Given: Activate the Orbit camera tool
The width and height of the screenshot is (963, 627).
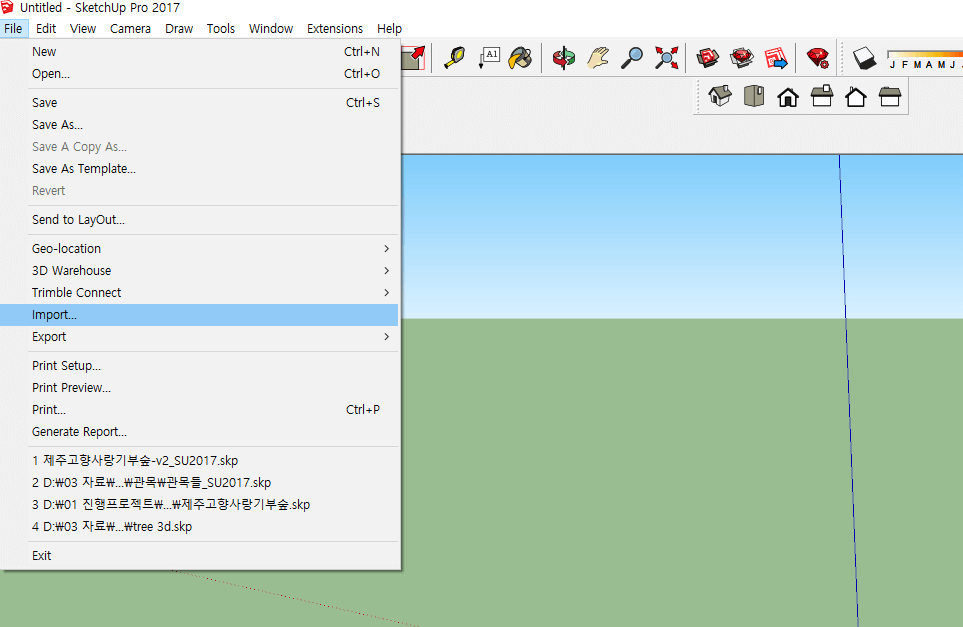Looking at the screenshot, I should [x=563, y=58].
